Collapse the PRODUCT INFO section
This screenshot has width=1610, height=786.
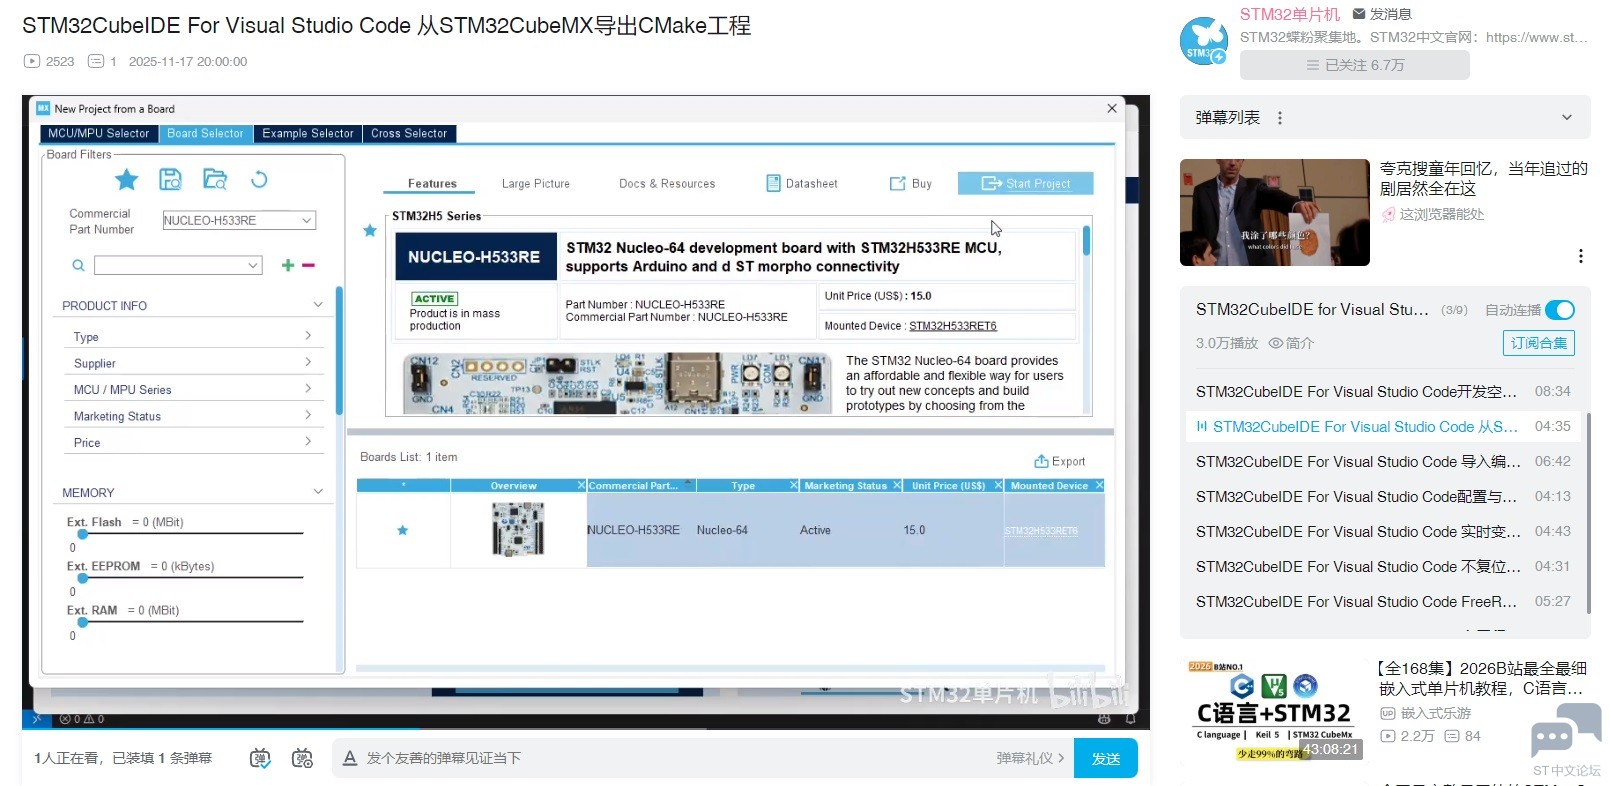[x=318, y=305]
